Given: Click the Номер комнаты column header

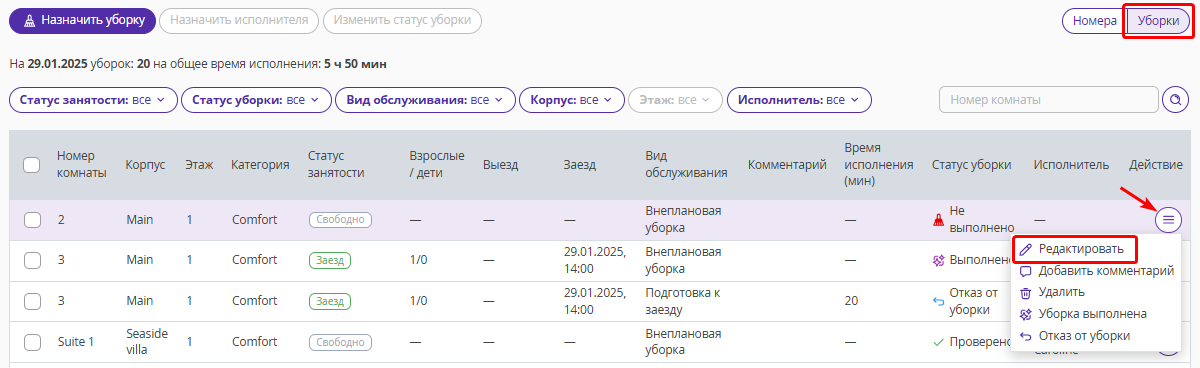Looking at the screenshot, I should (x=82, y=165).
